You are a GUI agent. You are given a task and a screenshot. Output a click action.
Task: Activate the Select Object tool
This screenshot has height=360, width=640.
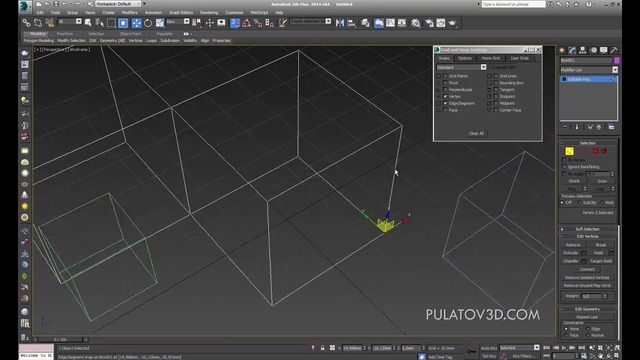(x=88, y=23)
